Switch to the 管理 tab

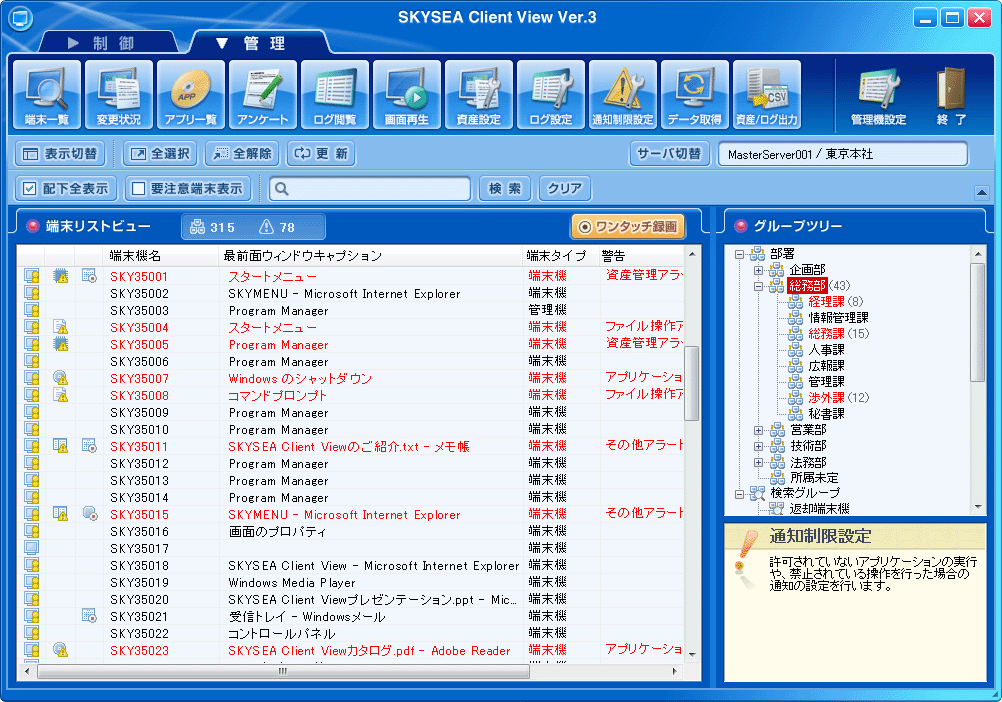coord(260,43)
